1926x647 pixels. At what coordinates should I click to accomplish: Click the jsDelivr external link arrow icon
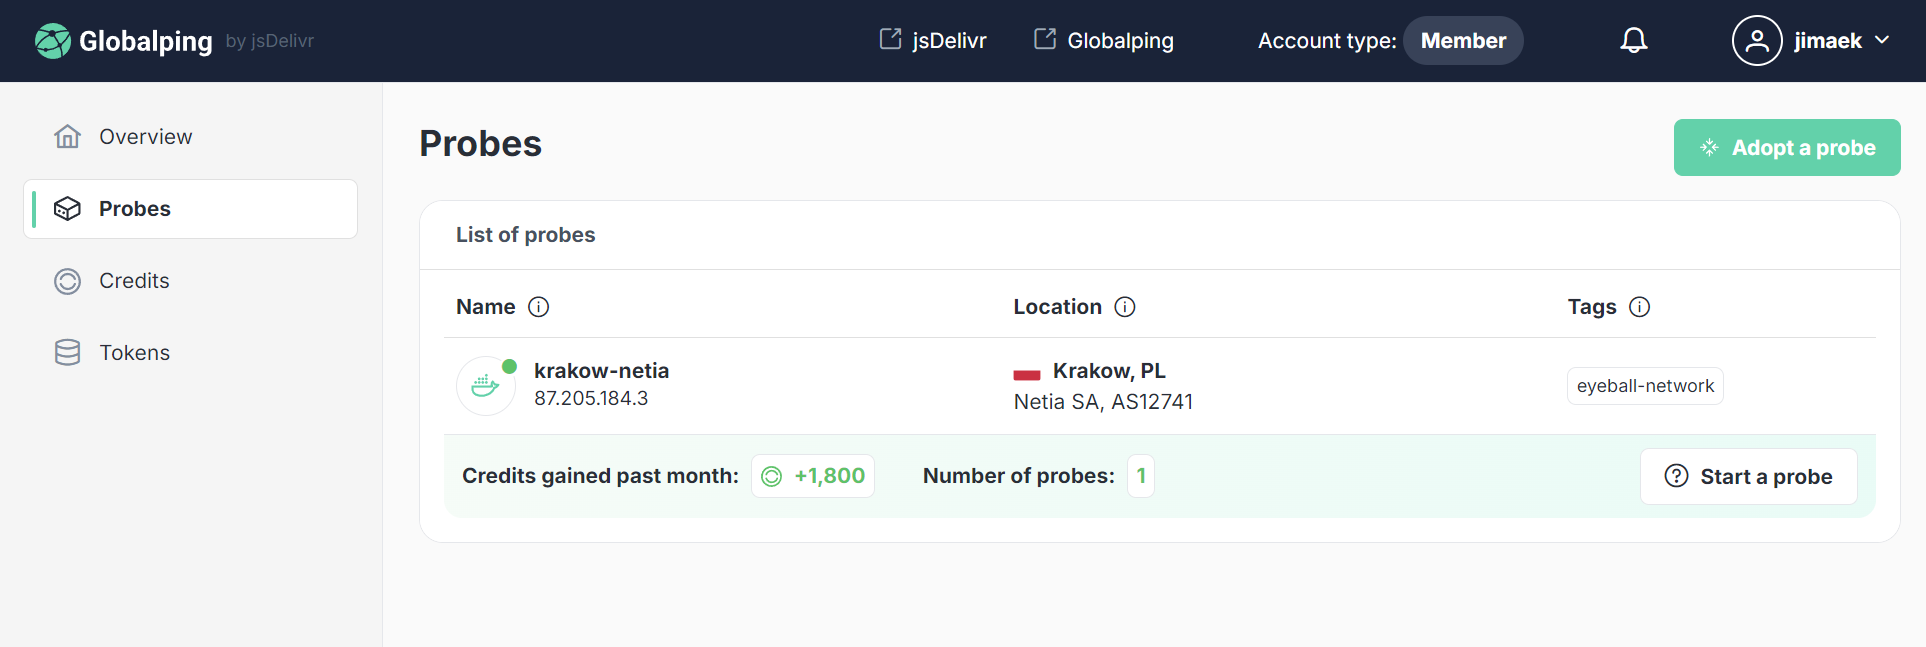(890, 39)
